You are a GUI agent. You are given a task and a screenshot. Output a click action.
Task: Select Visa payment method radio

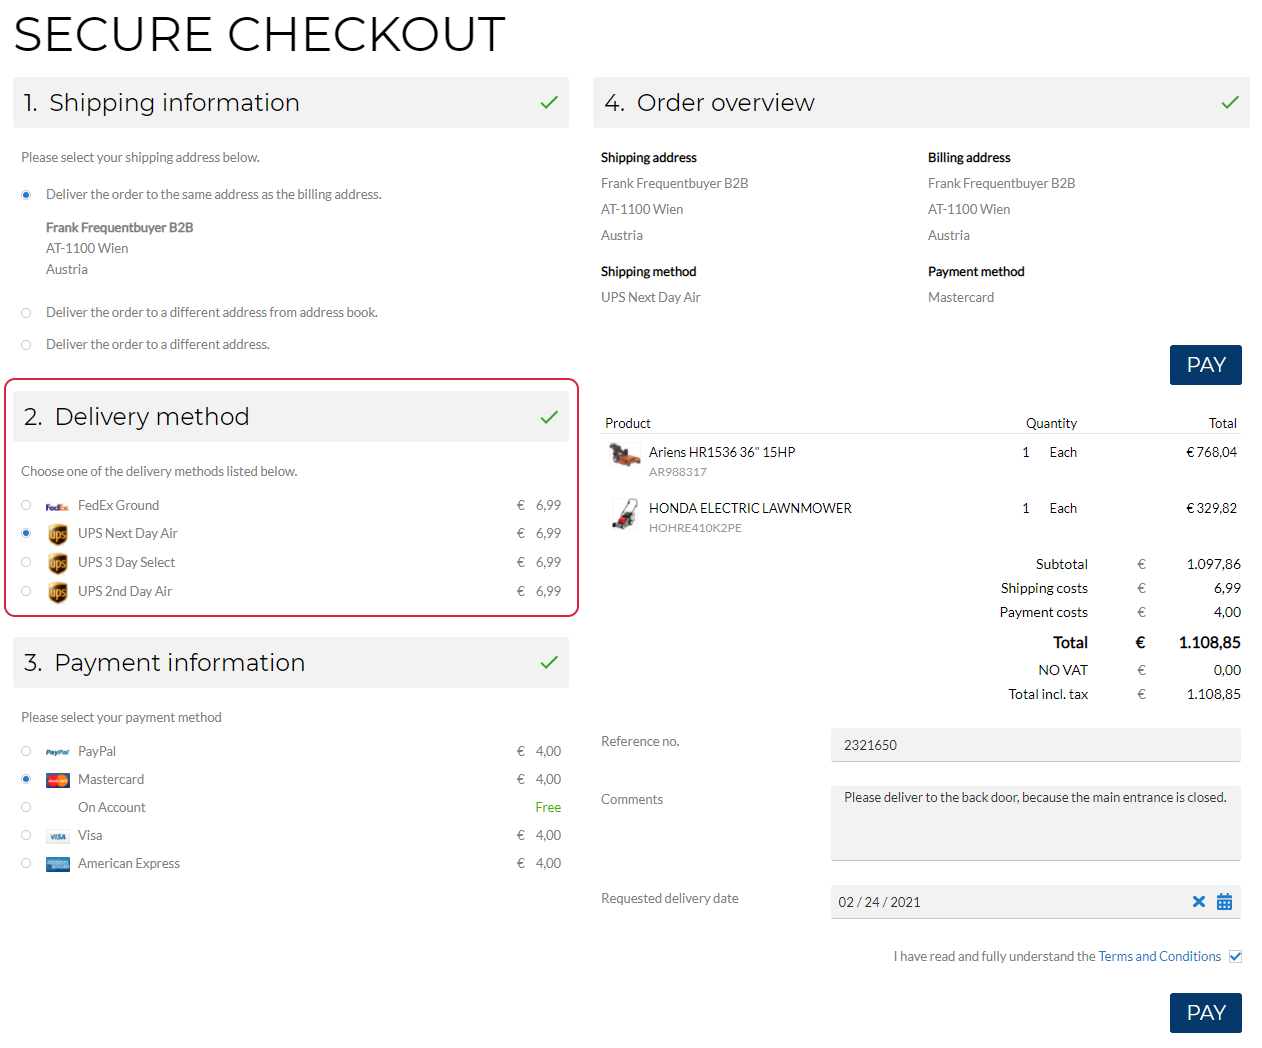(x=26, y=835)
